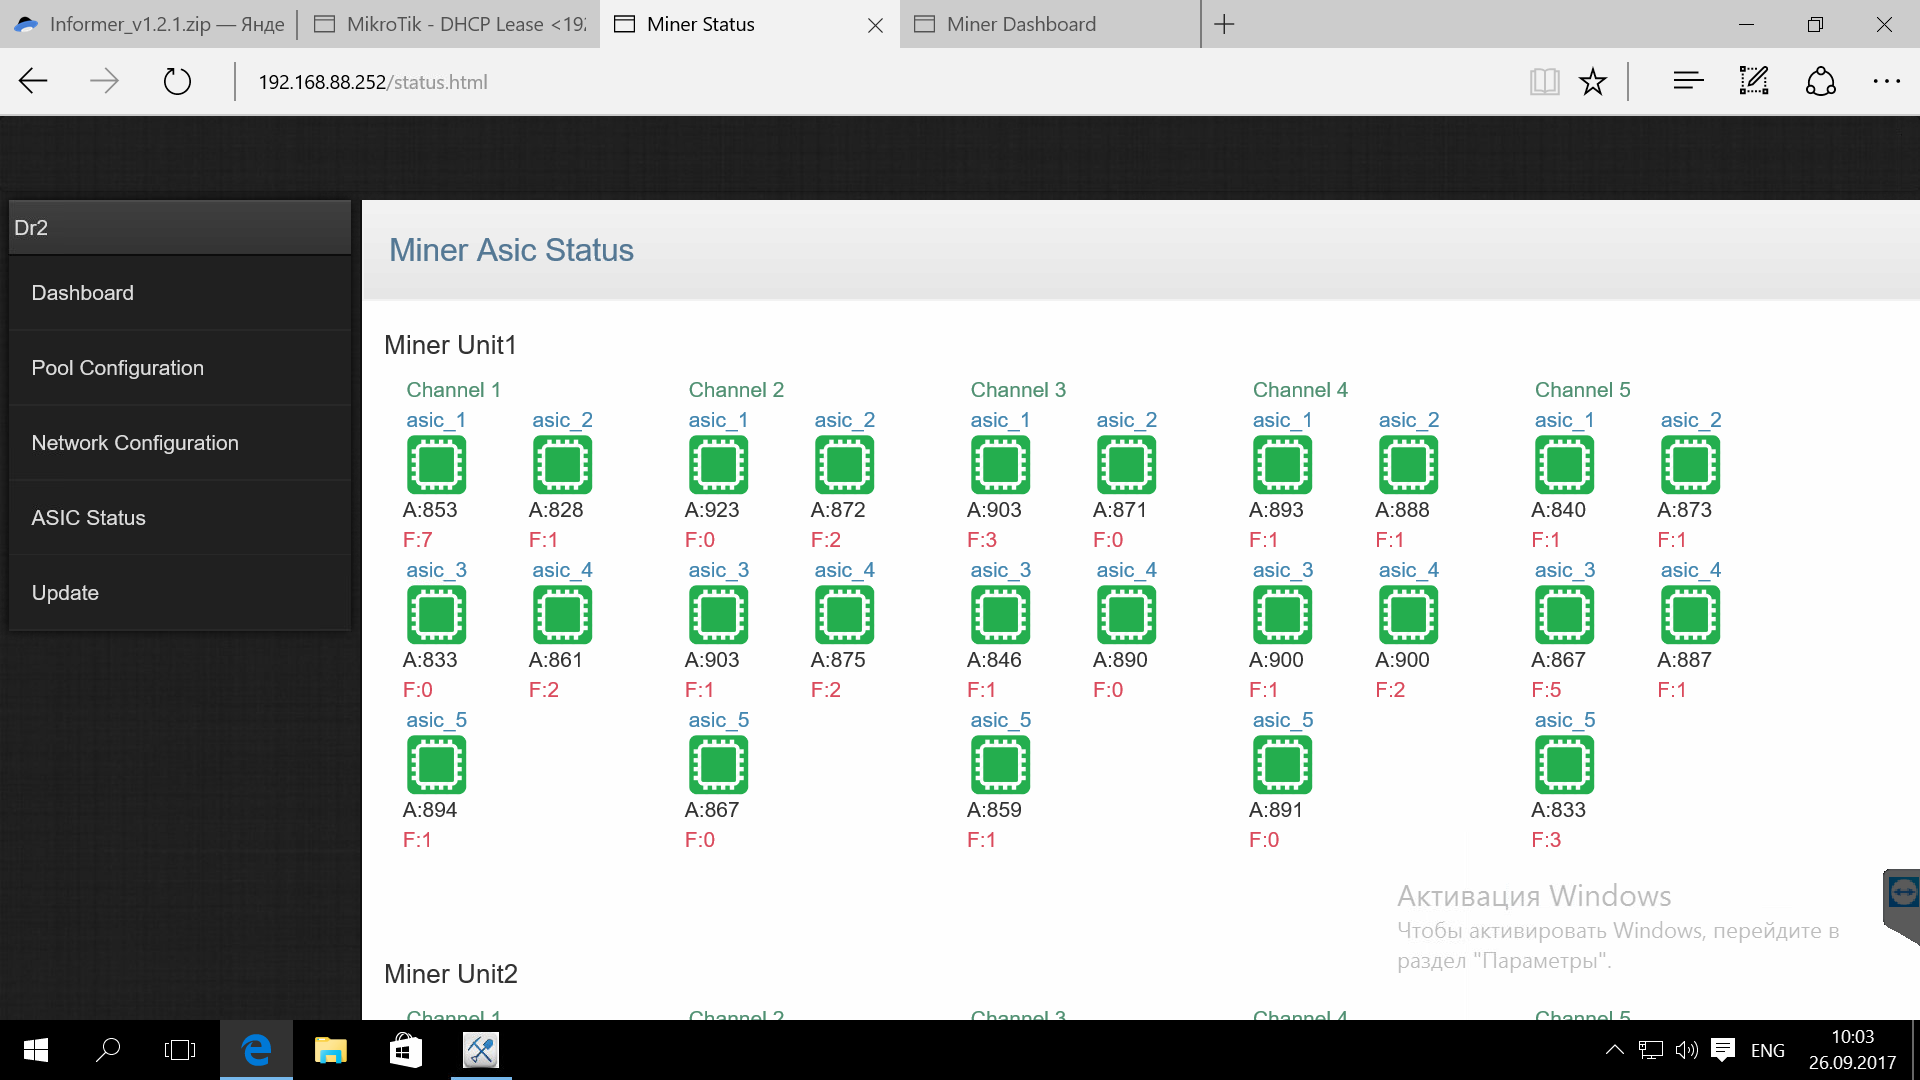Show hidden system tray icons
This screenshot has width=1920, height=1080.
point(1614,1050)
